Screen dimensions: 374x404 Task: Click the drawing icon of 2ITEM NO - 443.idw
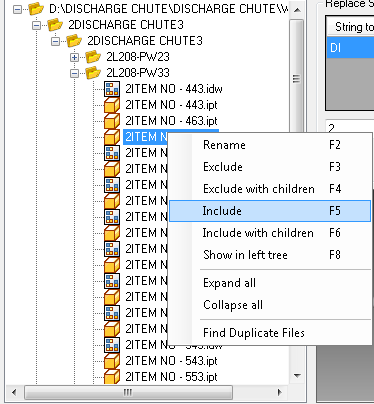click(112, 89)
